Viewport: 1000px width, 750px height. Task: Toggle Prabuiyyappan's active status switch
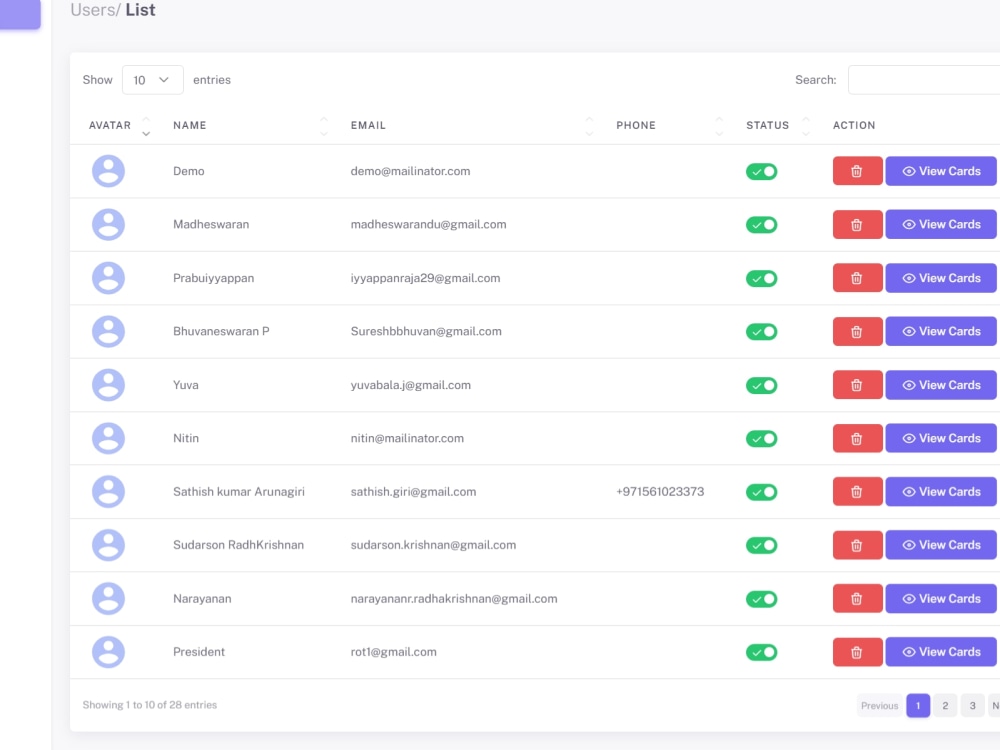coord(761,279)
